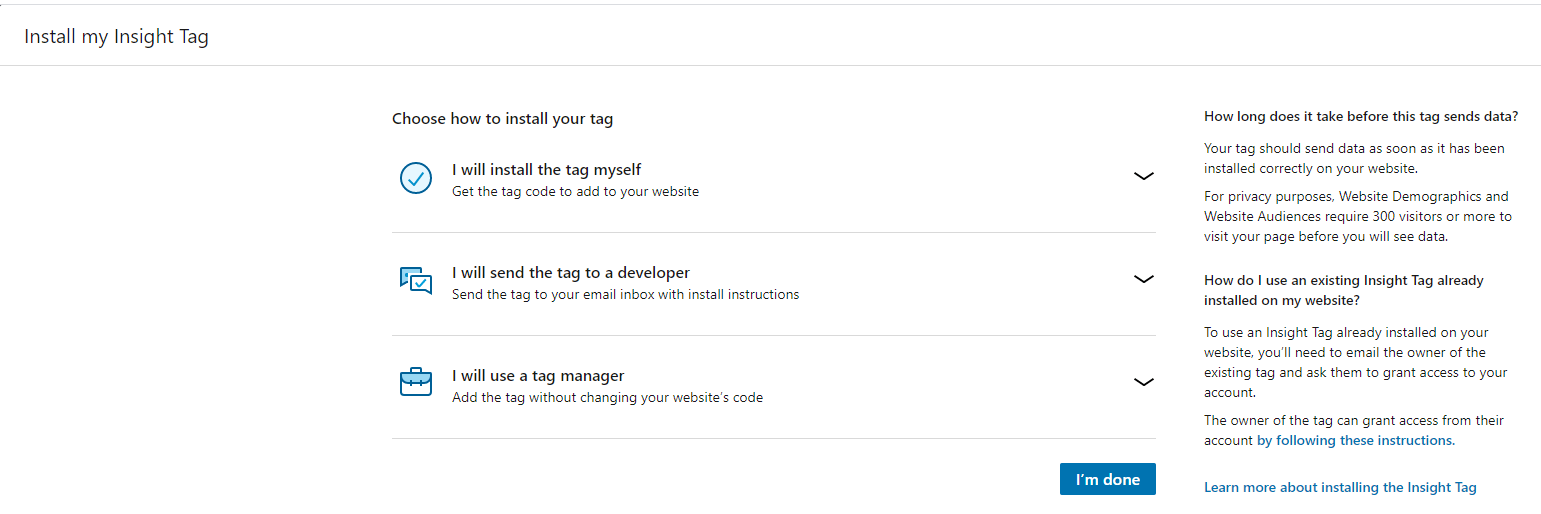Click the briefcase tag manager icon
Screen dimensions: 1541x514
(x=415, y=381)
